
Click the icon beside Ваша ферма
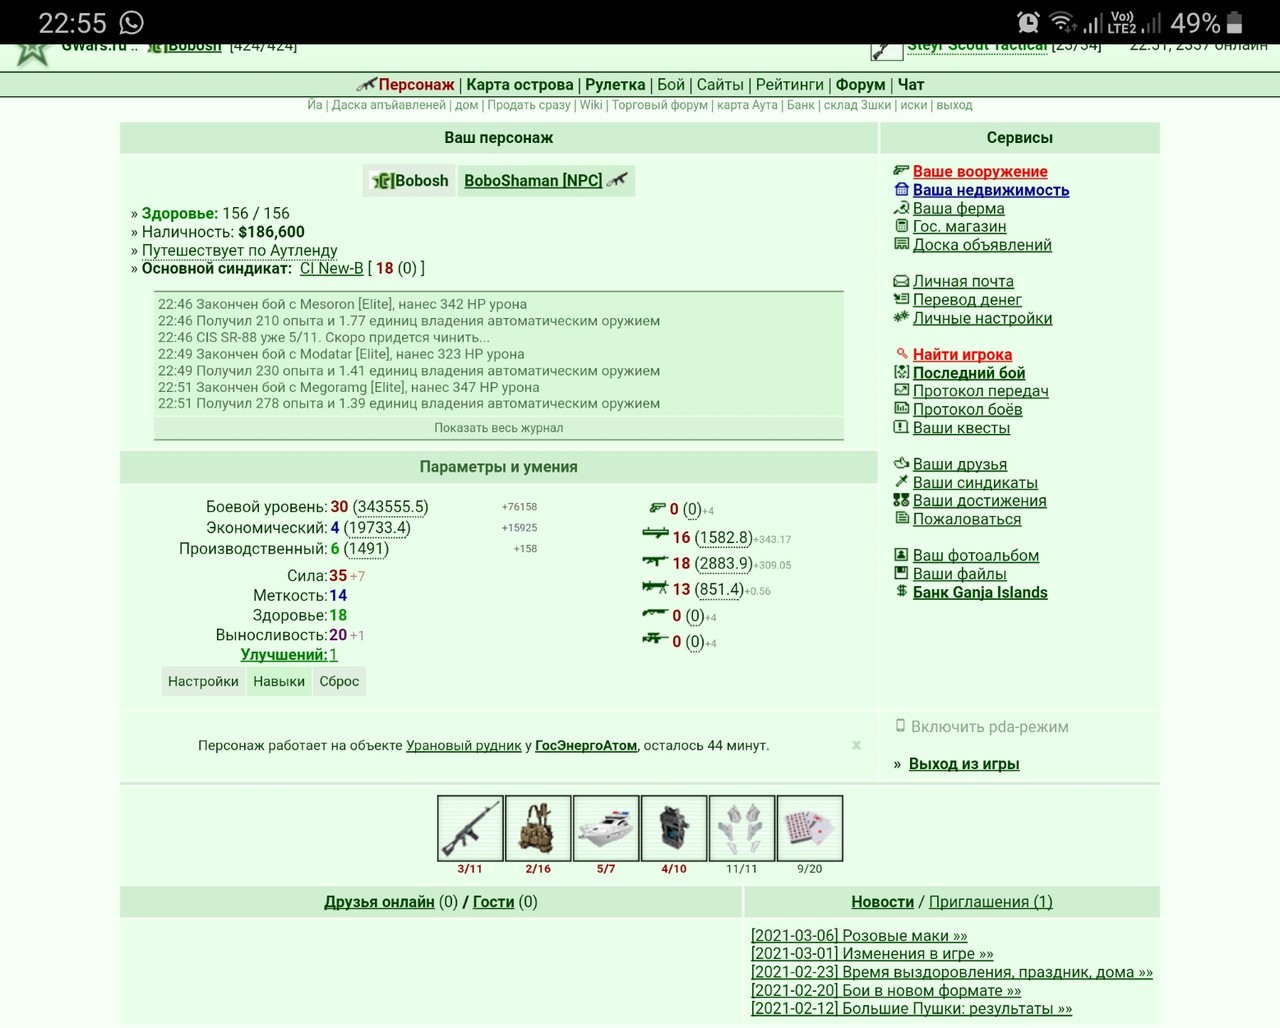tap(901, 208)
